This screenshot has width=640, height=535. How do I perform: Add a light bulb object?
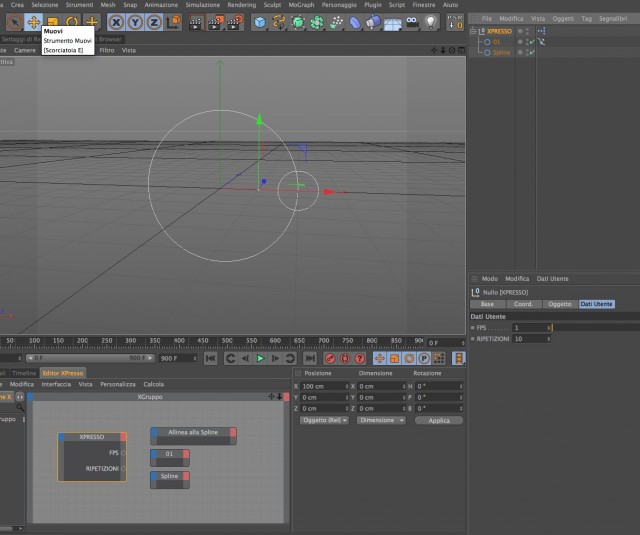(x=431, y=22)
